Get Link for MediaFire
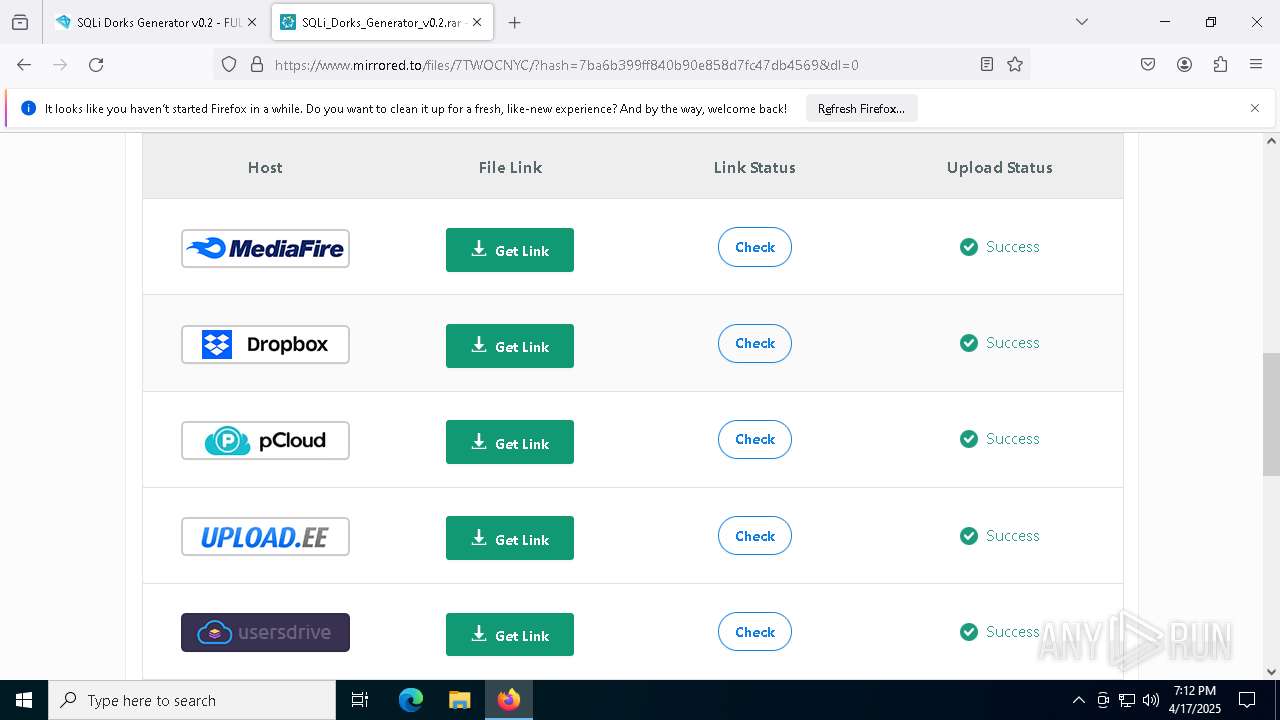1280x720 pixels. coord(510,250)
